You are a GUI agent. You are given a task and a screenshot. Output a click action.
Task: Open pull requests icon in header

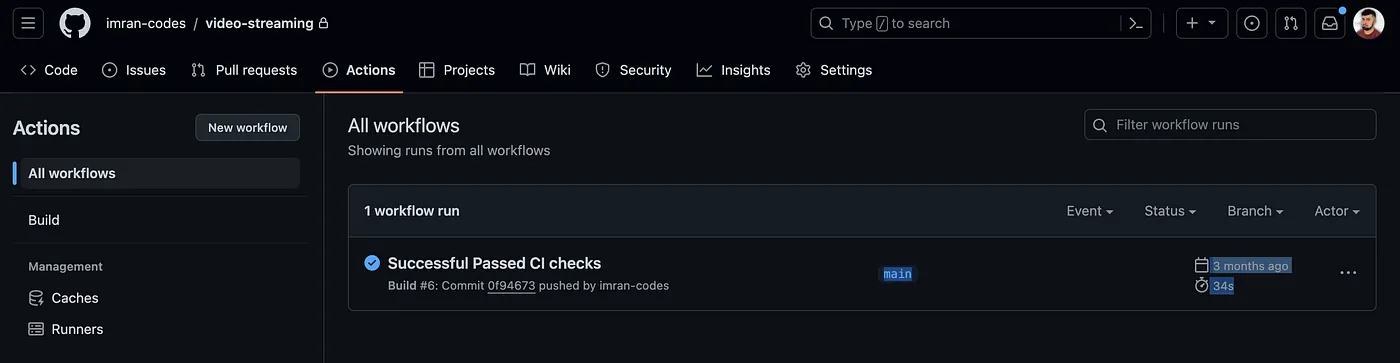coord(1291,23)
